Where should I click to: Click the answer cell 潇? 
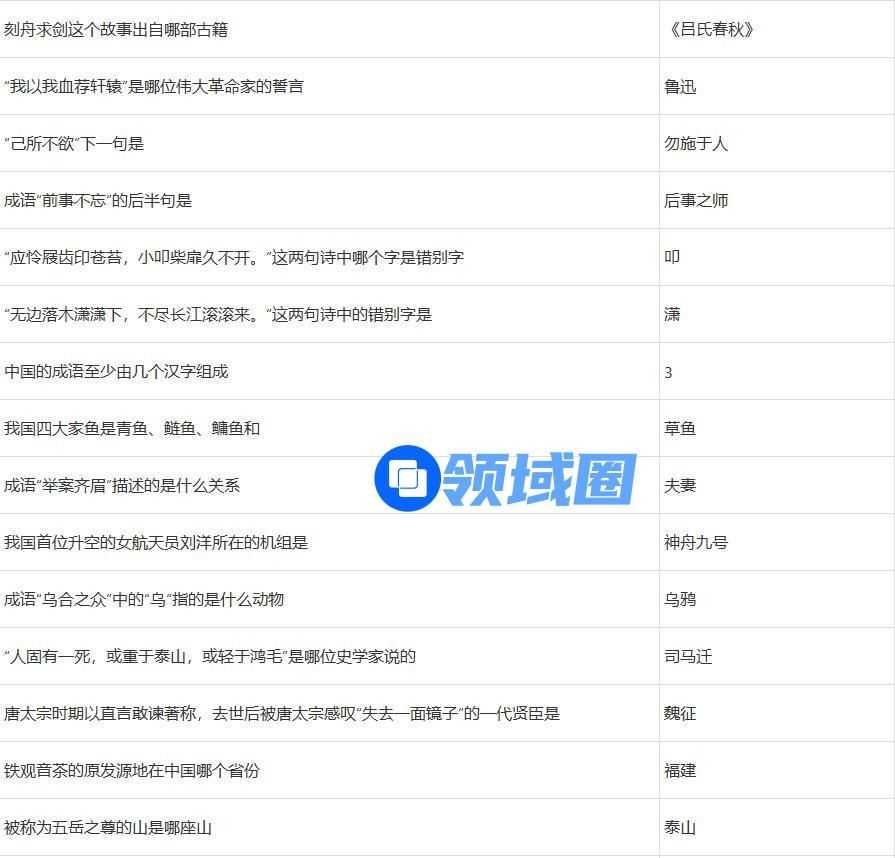(x=672, y=315)
